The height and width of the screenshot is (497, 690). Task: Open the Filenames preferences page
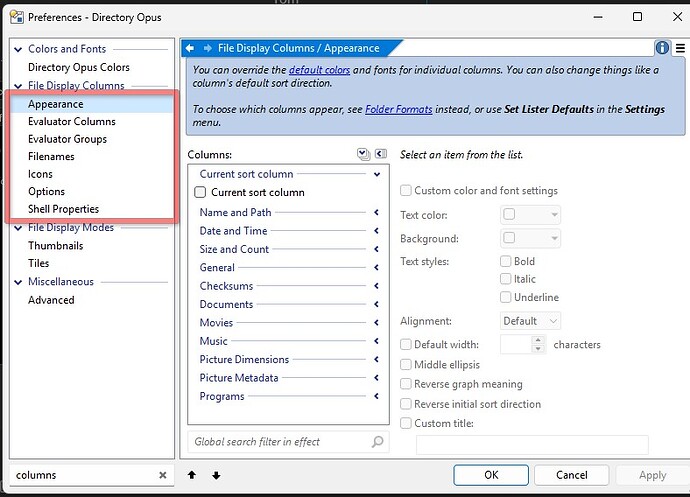point(51,157)
